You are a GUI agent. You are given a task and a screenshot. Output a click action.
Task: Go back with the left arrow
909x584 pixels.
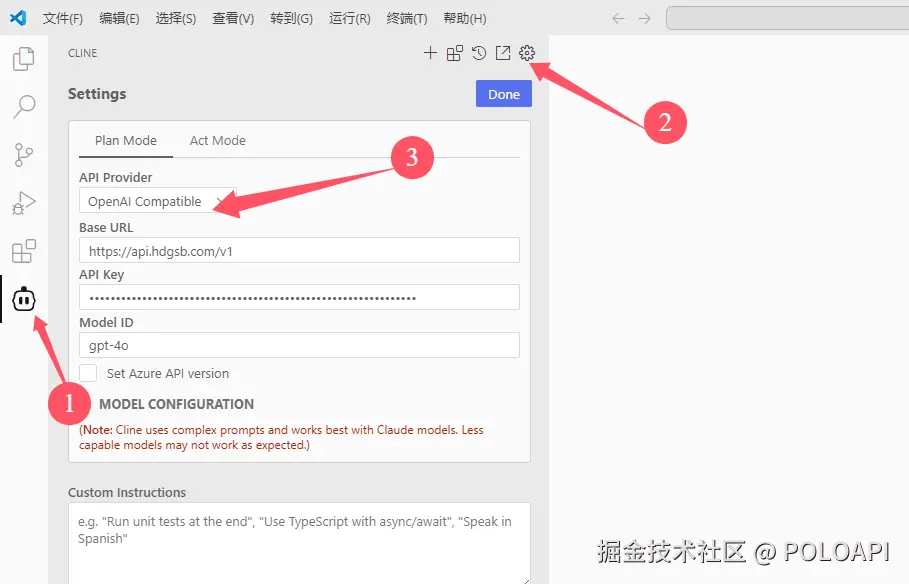[619, 19]
